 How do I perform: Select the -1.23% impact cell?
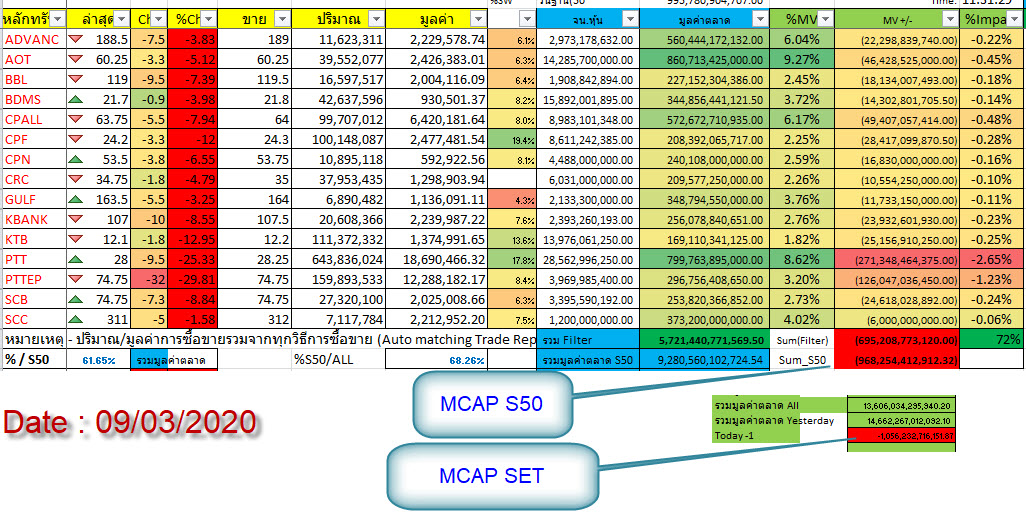pos(993,279)
